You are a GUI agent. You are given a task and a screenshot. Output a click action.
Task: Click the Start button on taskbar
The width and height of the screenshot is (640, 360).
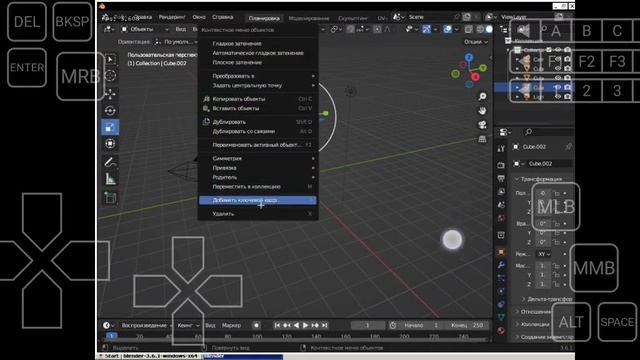coord(108,356)
